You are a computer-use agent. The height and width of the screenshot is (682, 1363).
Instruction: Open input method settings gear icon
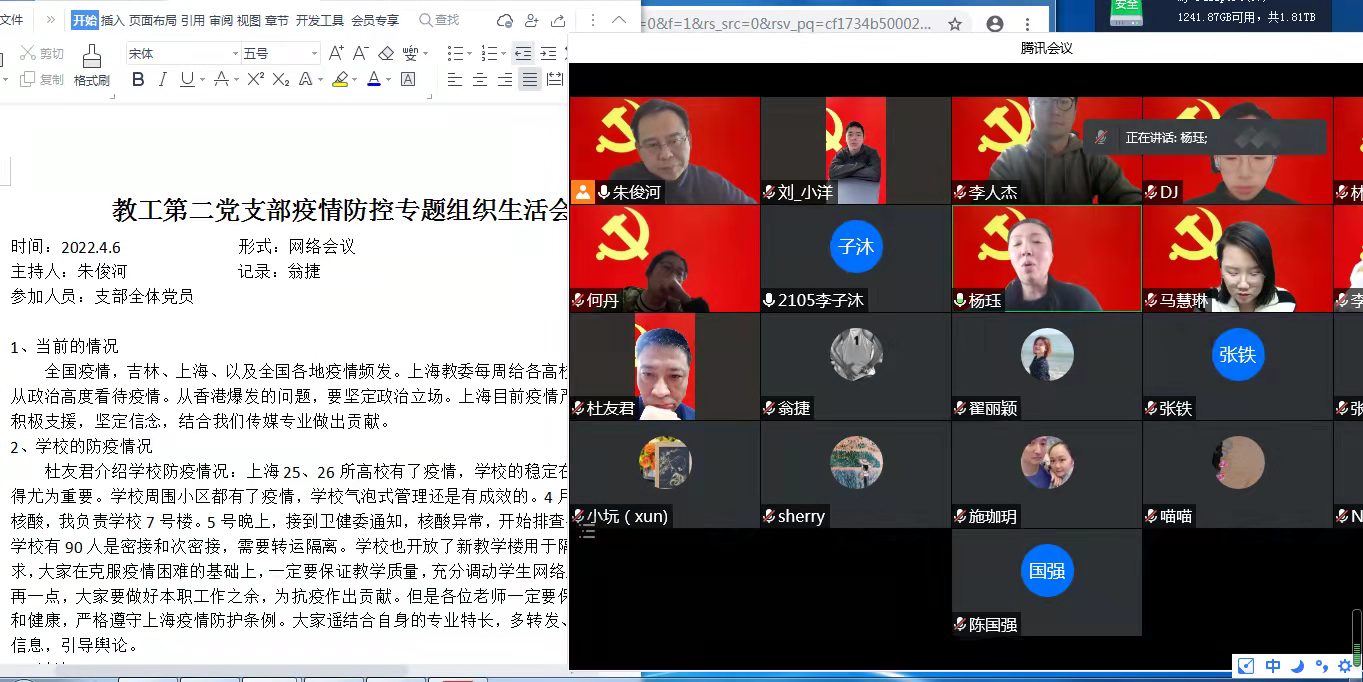[1345, 666]
